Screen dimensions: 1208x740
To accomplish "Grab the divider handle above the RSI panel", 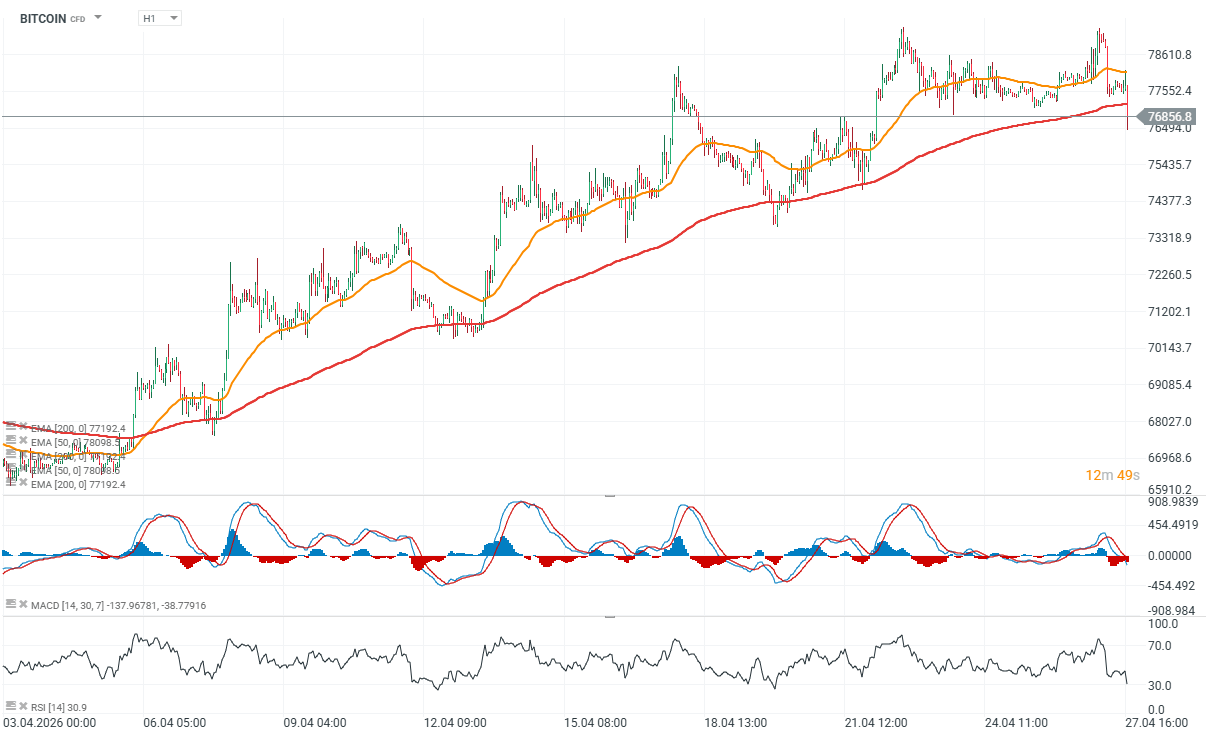I will click(609, 617).
